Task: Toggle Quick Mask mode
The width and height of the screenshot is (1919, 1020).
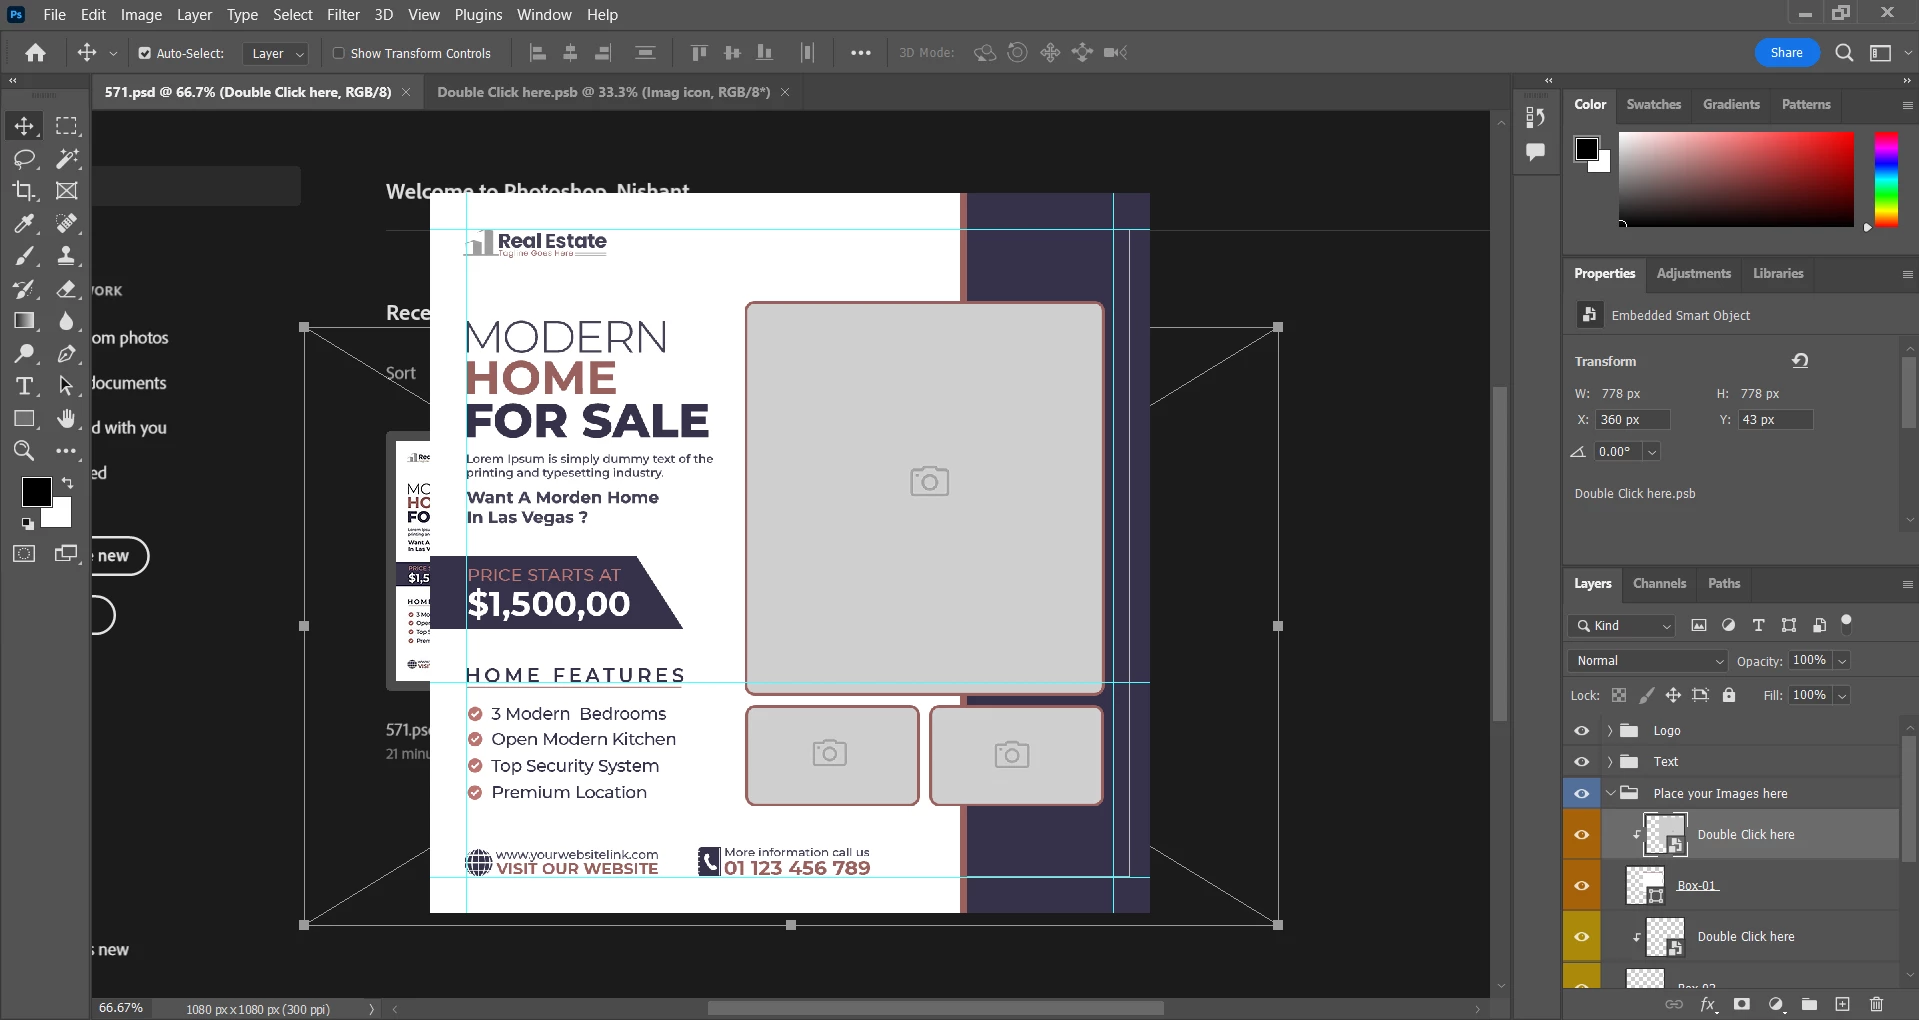Action: [24, 554]
